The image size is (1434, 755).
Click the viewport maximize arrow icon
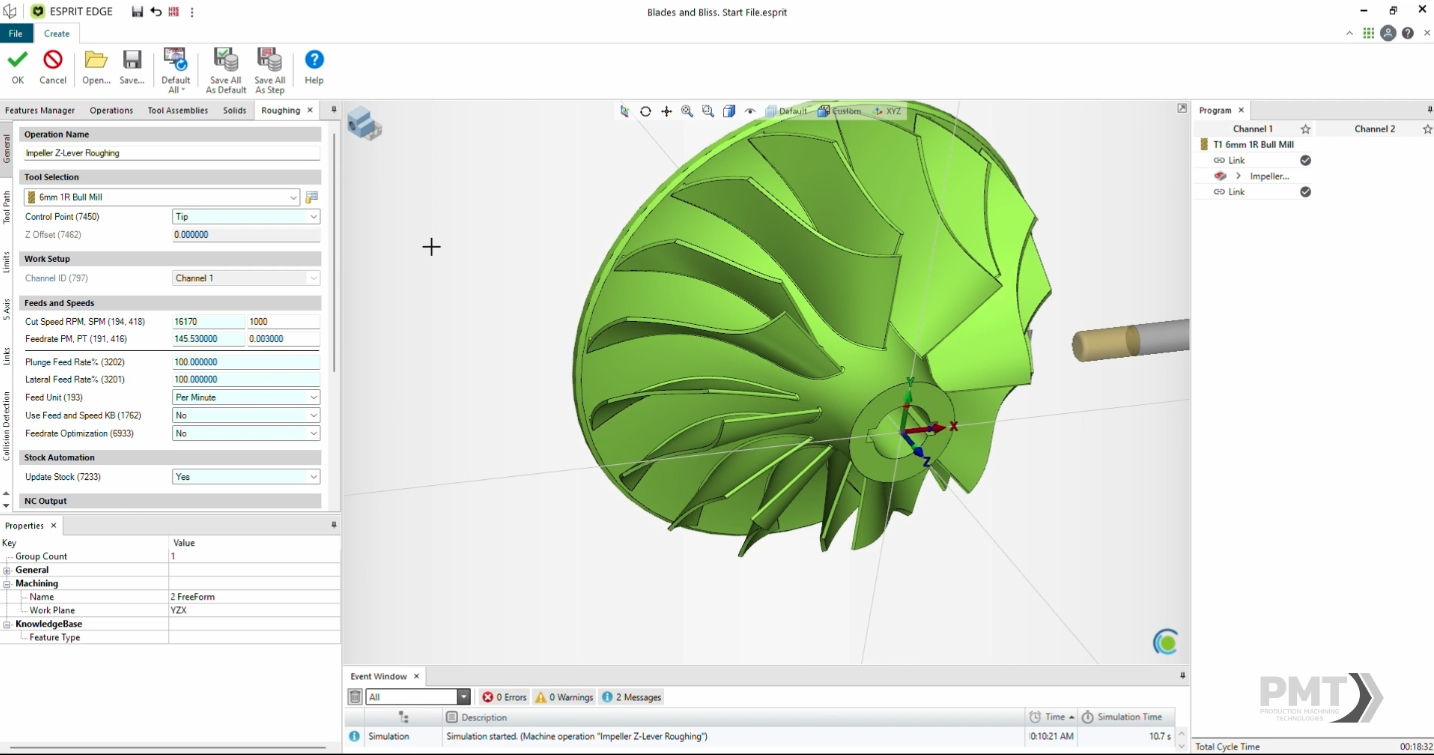(x=1182, y=108)
